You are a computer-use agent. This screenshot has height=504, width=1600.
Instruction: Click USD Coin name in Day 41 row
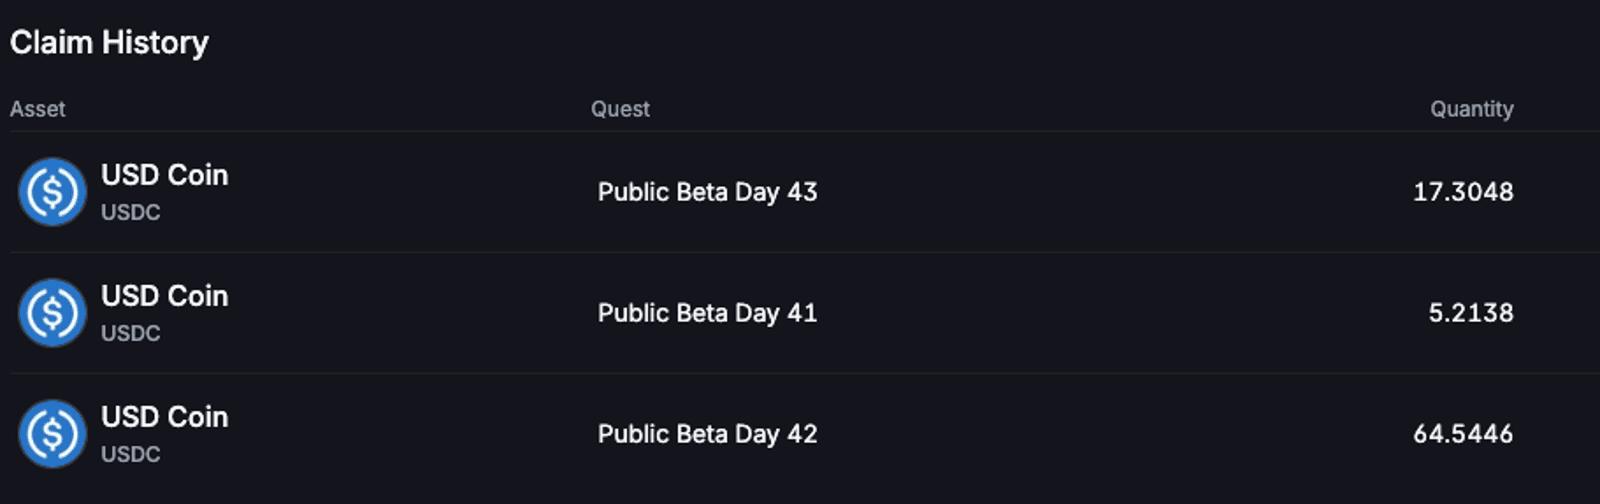[x=165, y=296]
